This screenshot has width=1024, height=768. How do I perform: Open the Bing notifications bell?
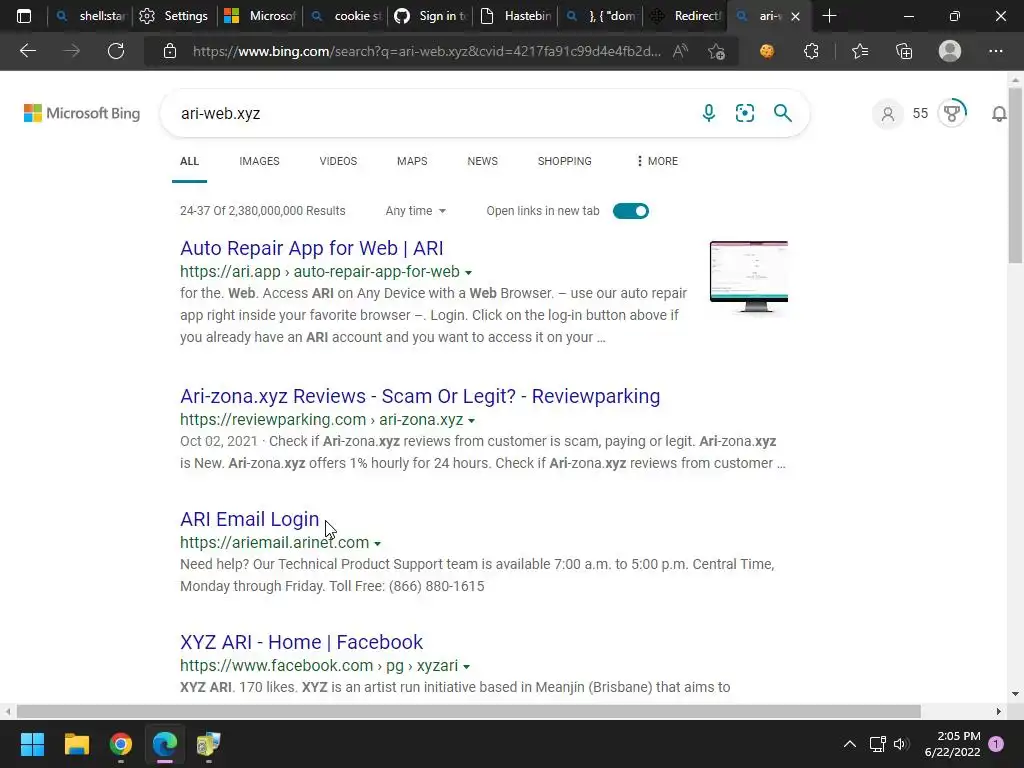point(999,114)
